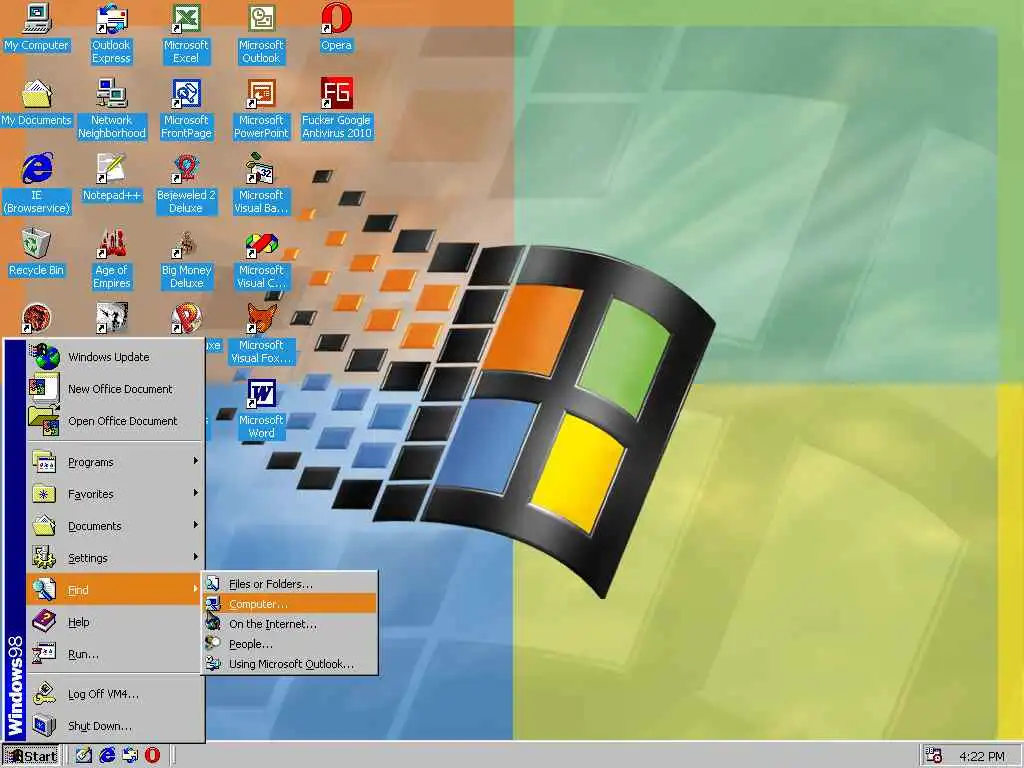
Task: Choose People... in the Find submenu
Action: click(290, 644)
